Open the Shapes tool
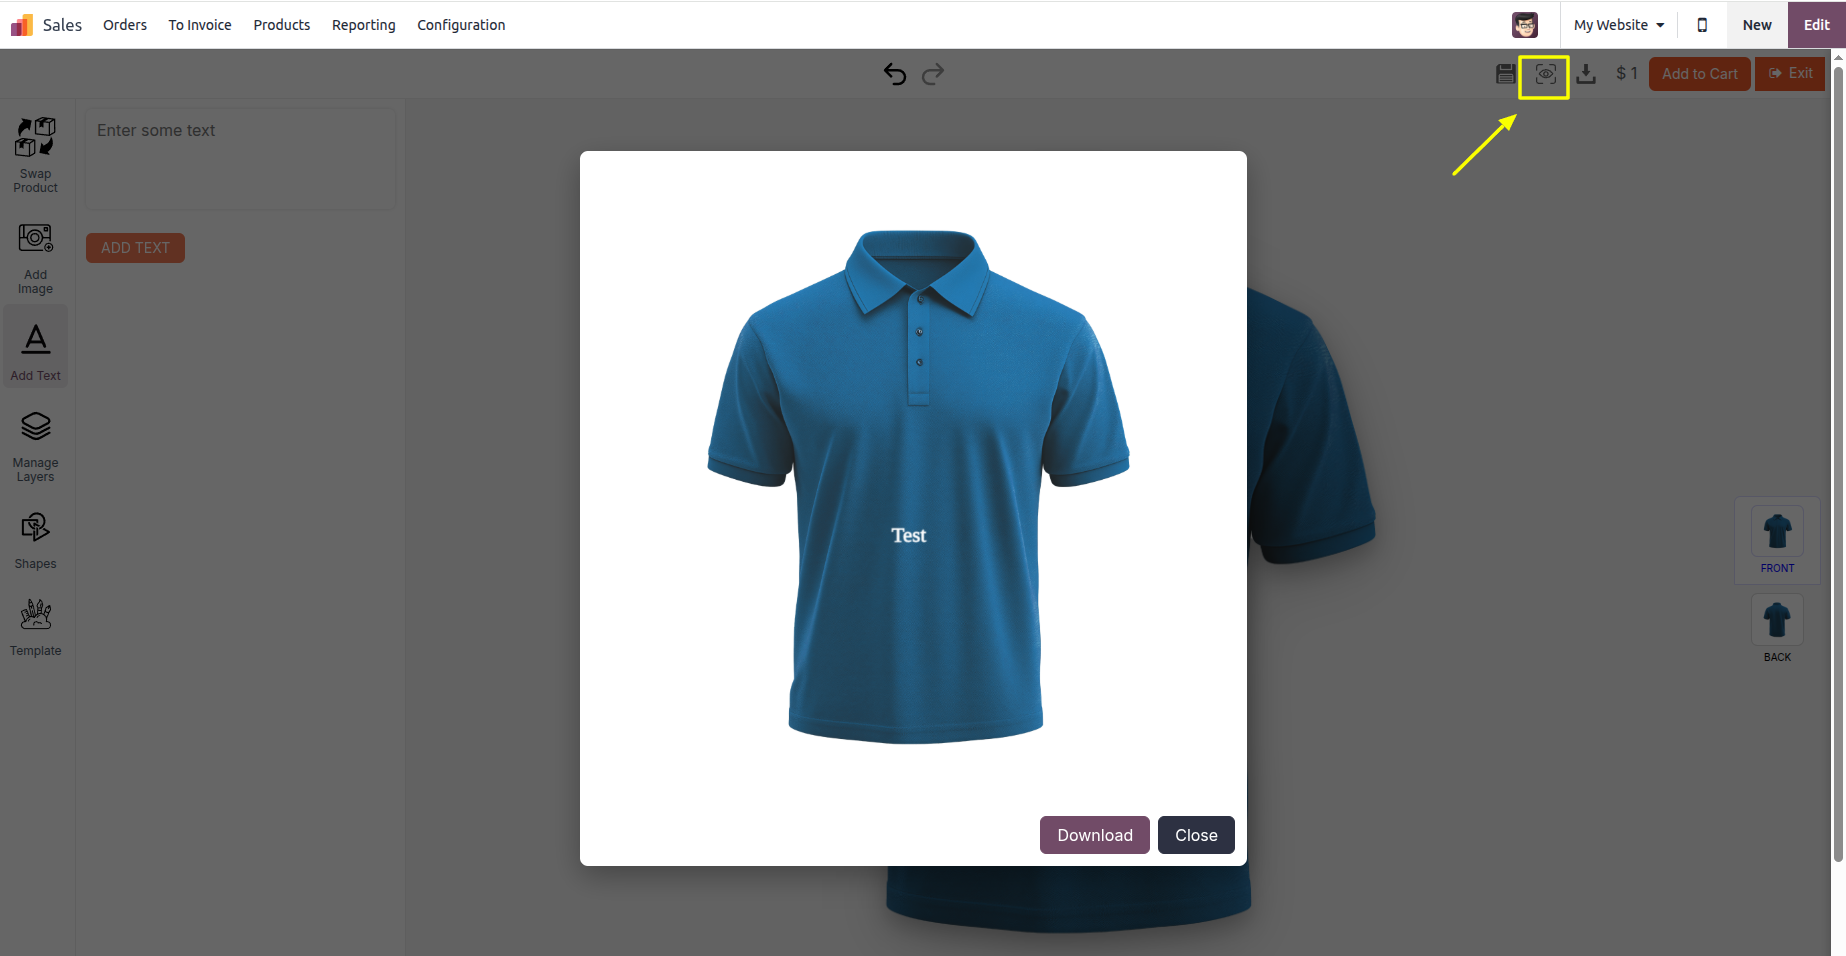Viewport: 1846px width, 956px height. click(x=36, y=541)
